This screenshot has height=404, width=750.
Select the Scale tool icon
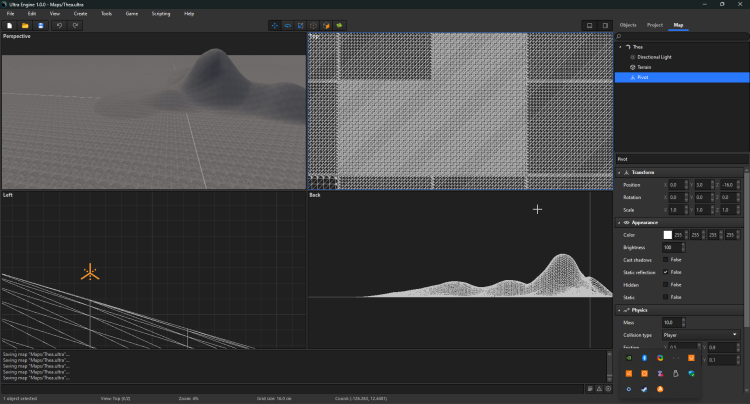301,25
